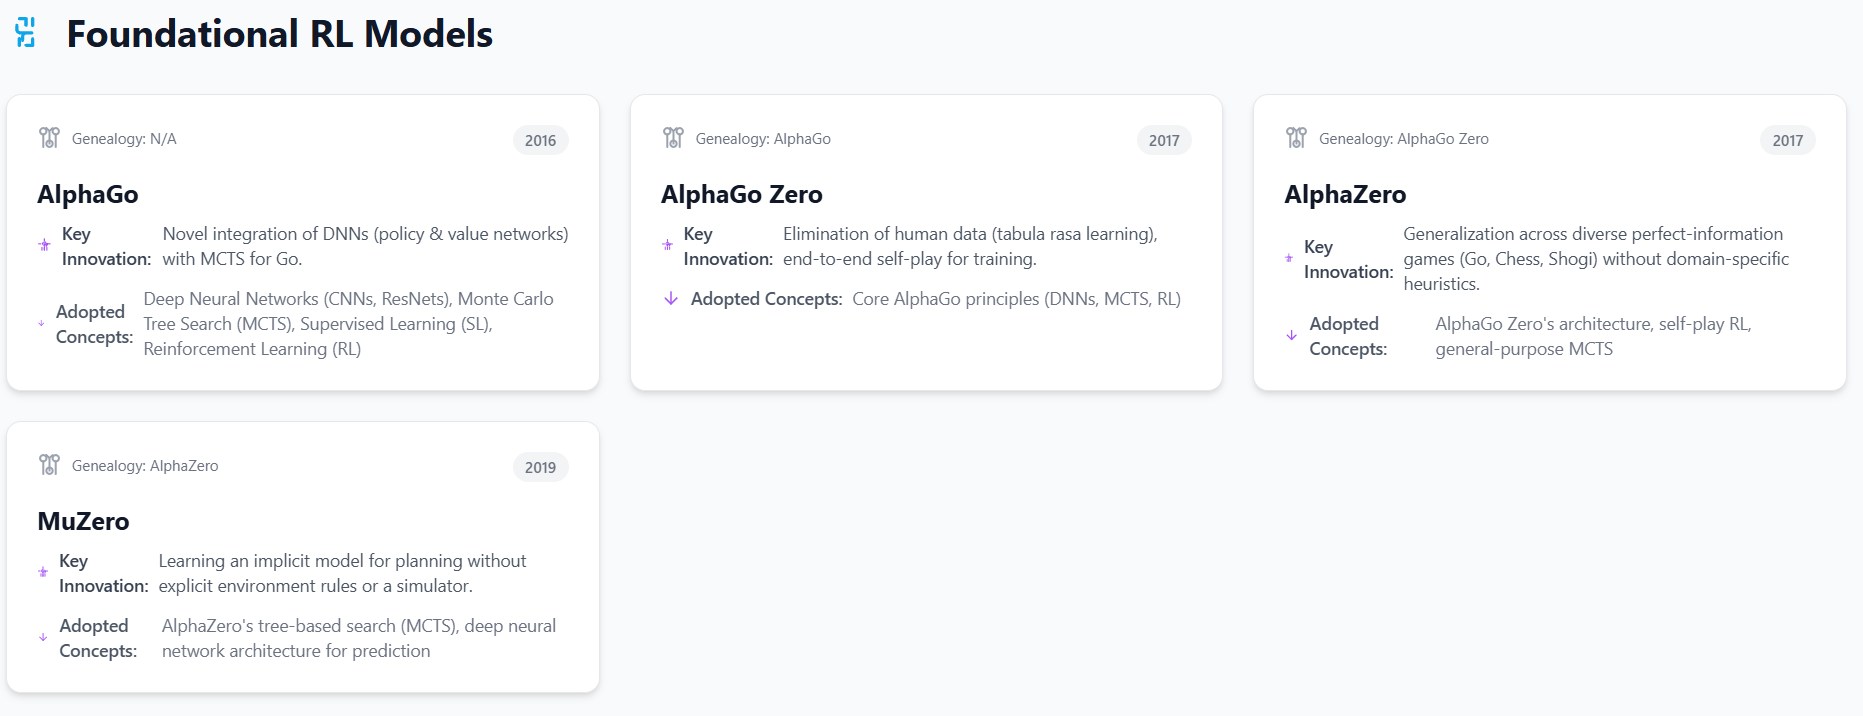Click the Key Innovation sparkle icon in AlphaGo card
This screenshot has height=716, width=1863.
[x=44, y=245]
